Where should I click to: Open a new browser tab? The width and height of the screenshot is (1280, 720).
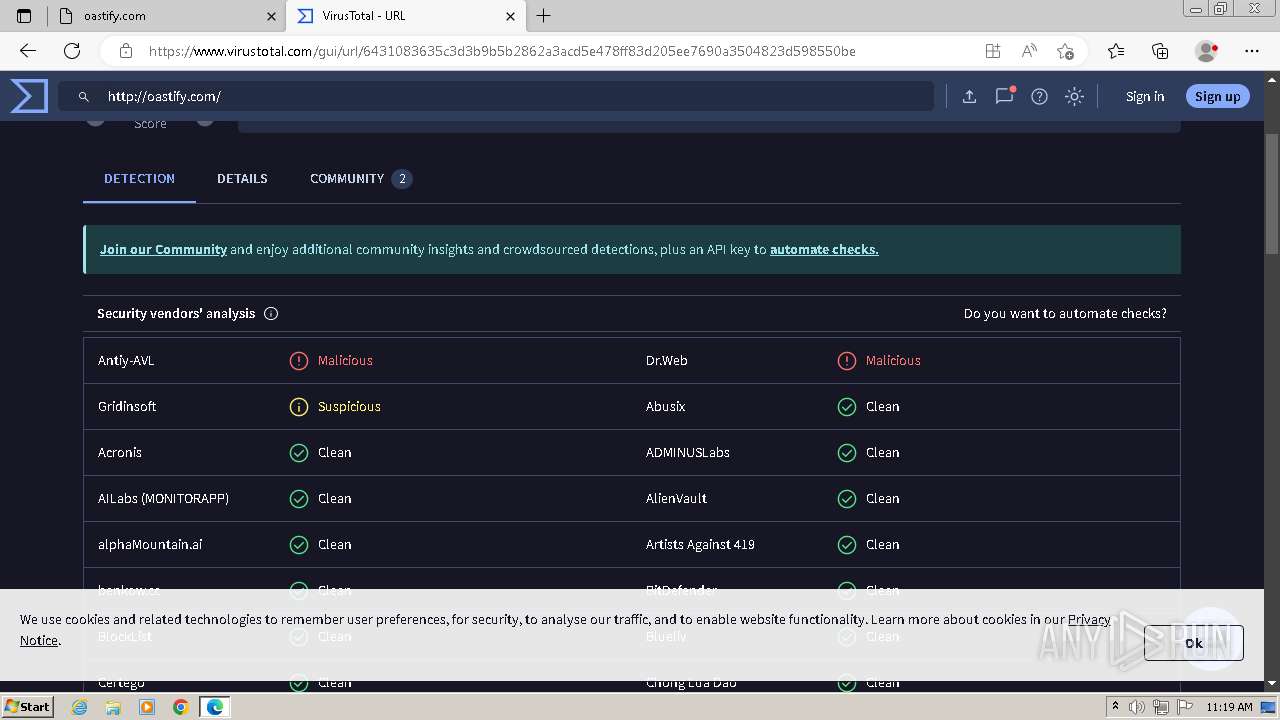point(543,16)
